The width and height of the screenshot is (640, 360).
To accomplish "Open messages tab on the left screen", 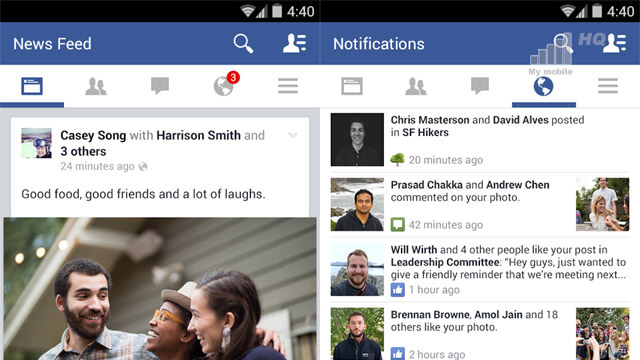I will point(160,86).
